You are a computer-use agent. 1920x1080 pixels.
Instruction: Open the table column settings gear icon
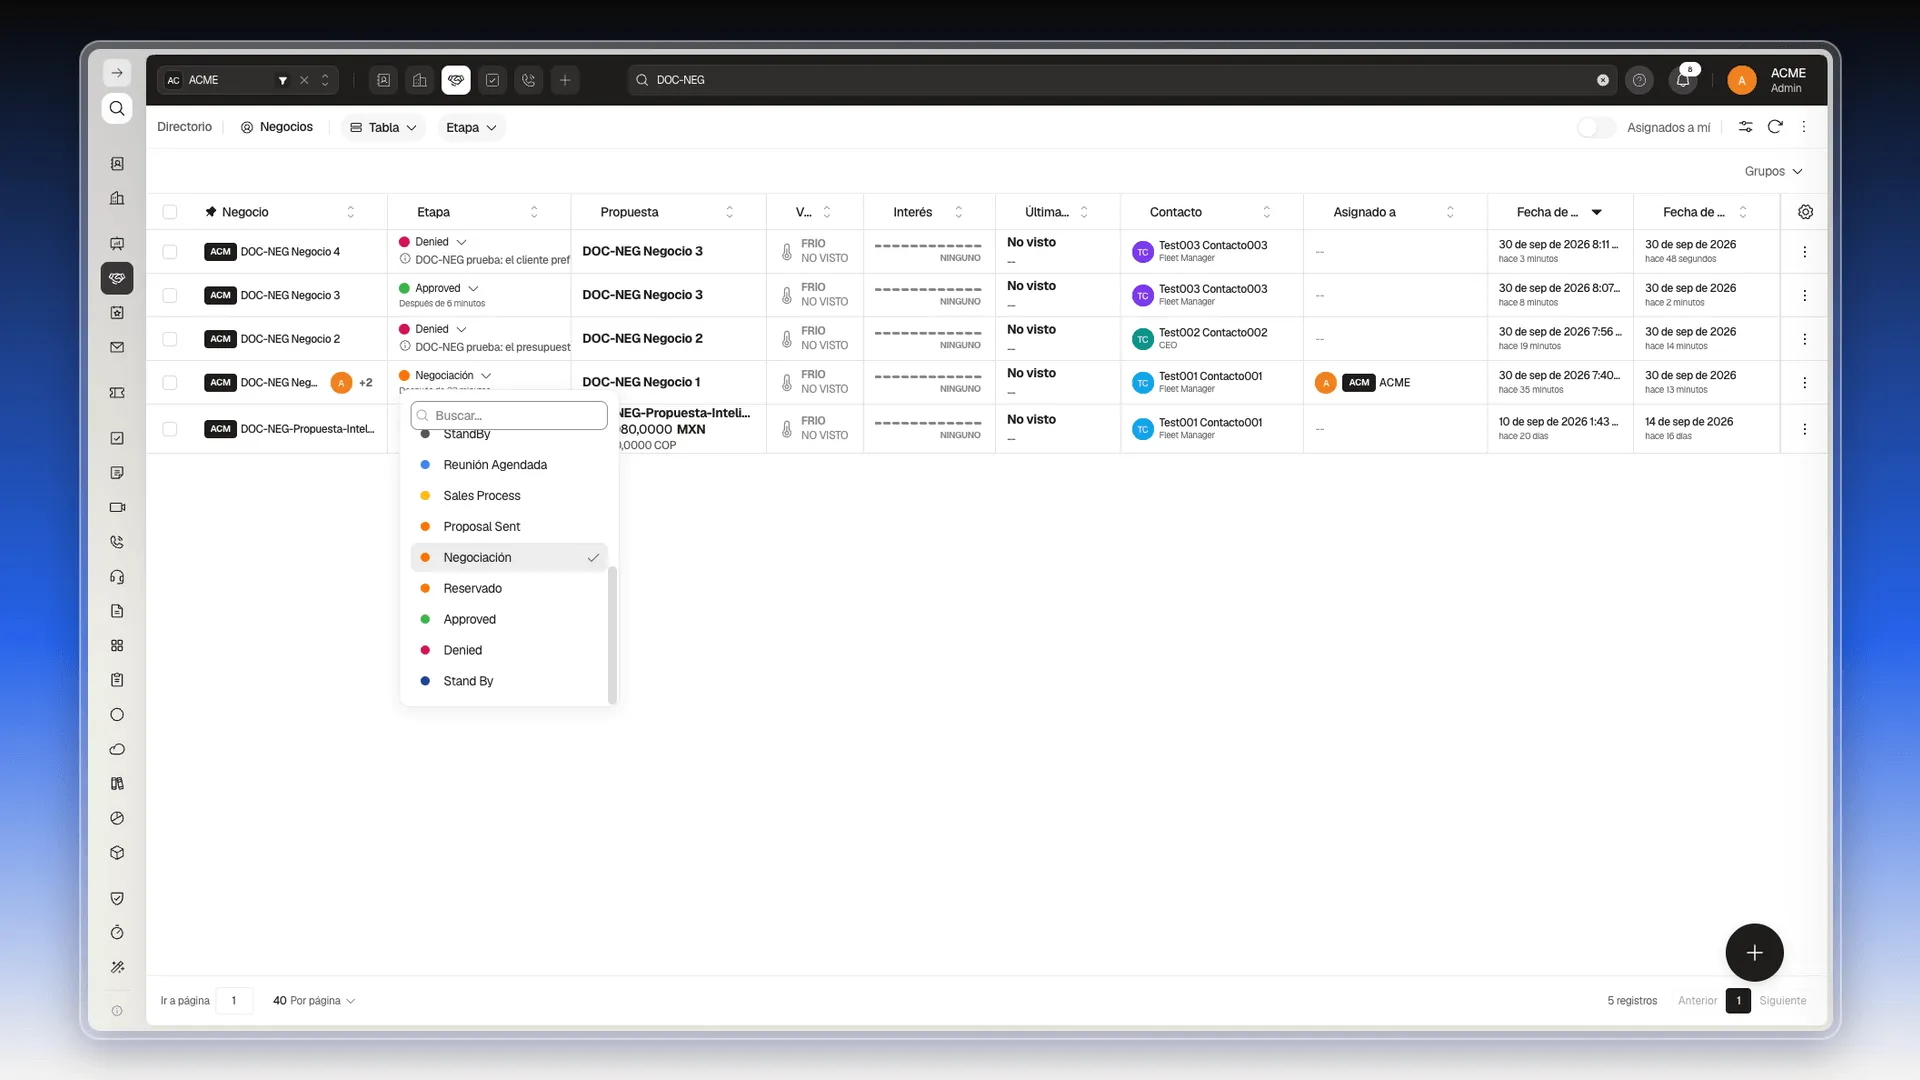1805,212
